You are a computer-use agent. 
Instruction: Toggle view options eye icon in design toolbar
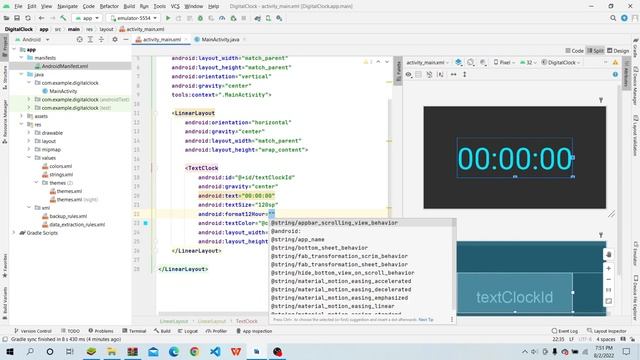(x=409, y=75)
